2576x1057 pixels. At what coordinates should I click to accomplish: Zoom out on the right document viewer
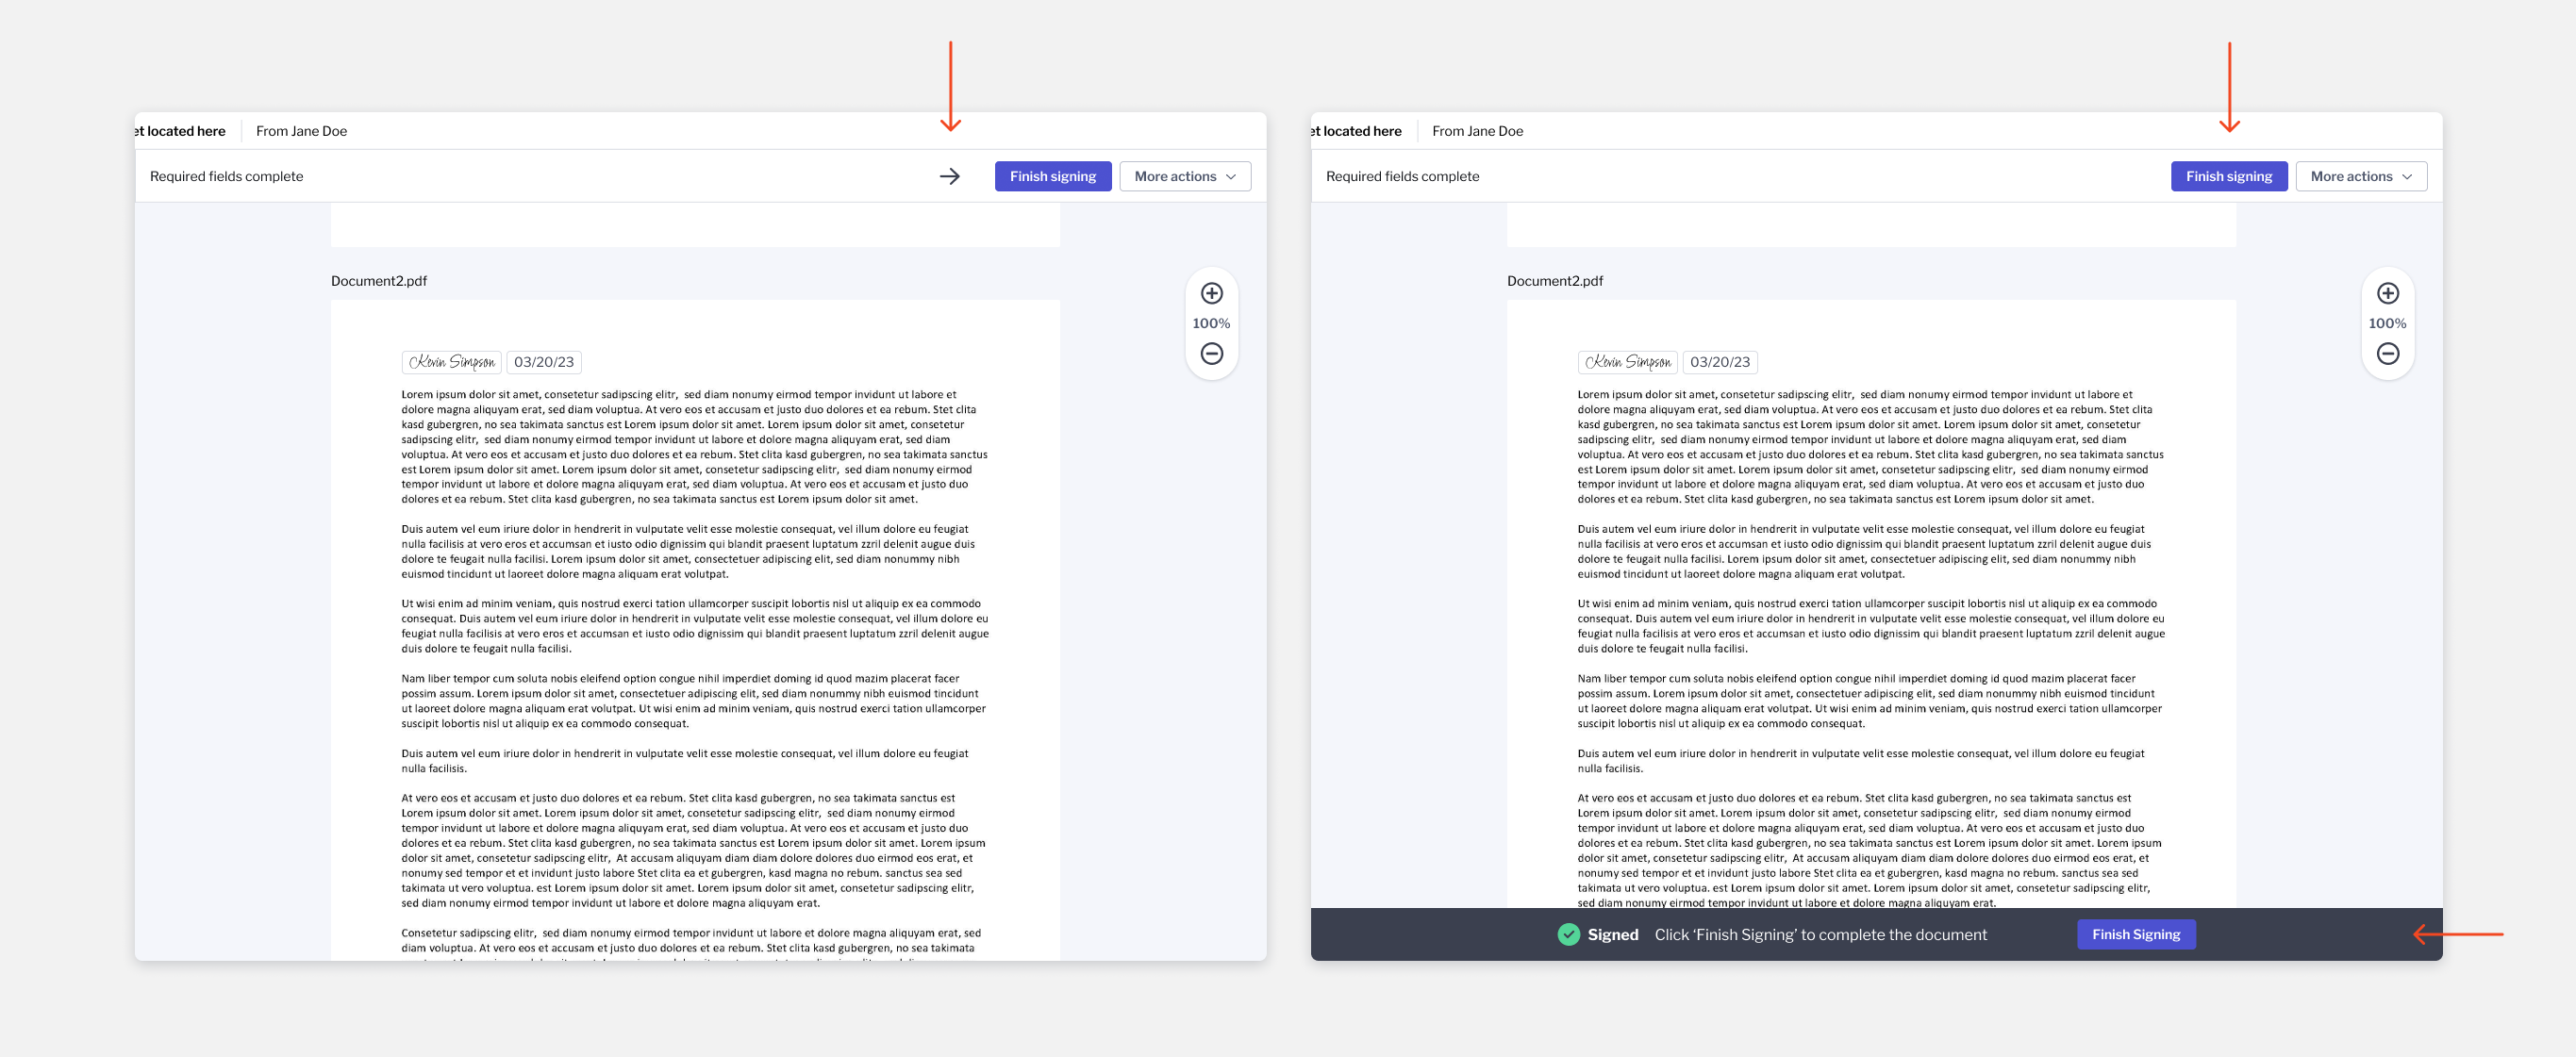[2387, 353]
